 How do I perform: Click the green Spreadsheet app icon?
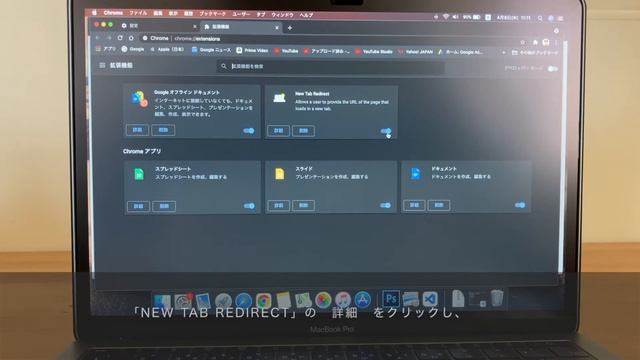coord(139,174)
